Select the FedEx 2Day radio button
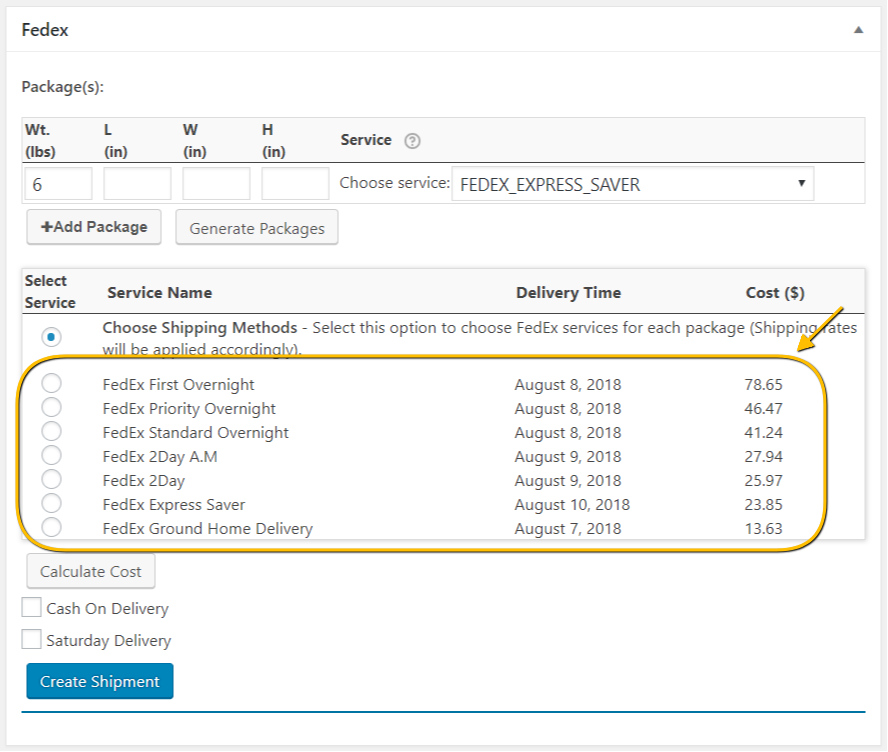The width and height of the screenshot is (888, 752). click(51, 480)
